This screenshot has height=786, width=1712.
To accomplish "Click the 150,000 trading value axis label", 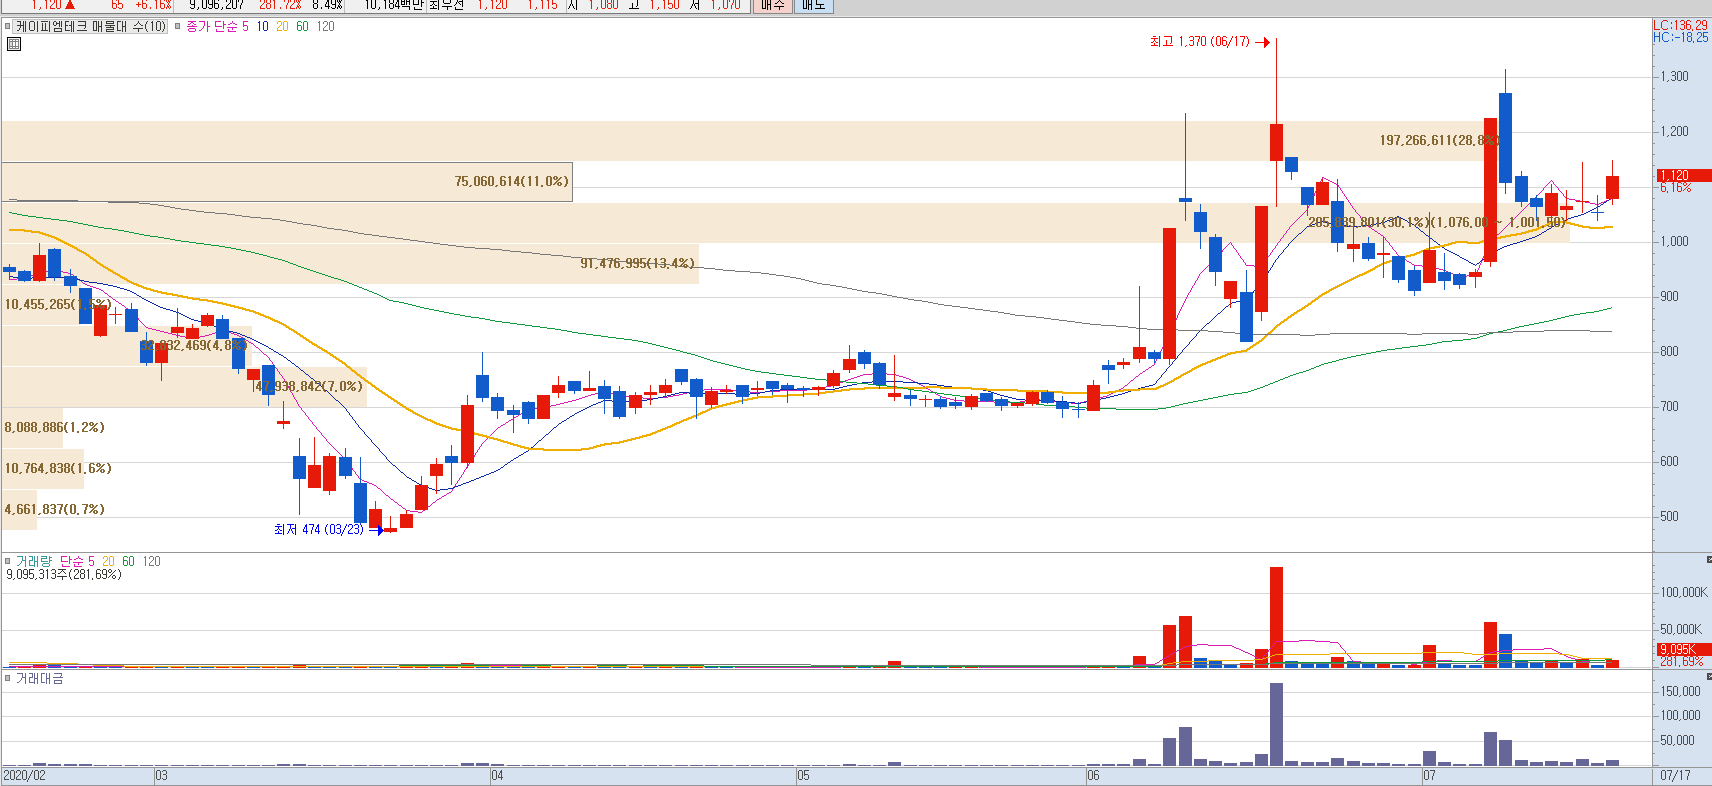I will tap(1680, 691).
